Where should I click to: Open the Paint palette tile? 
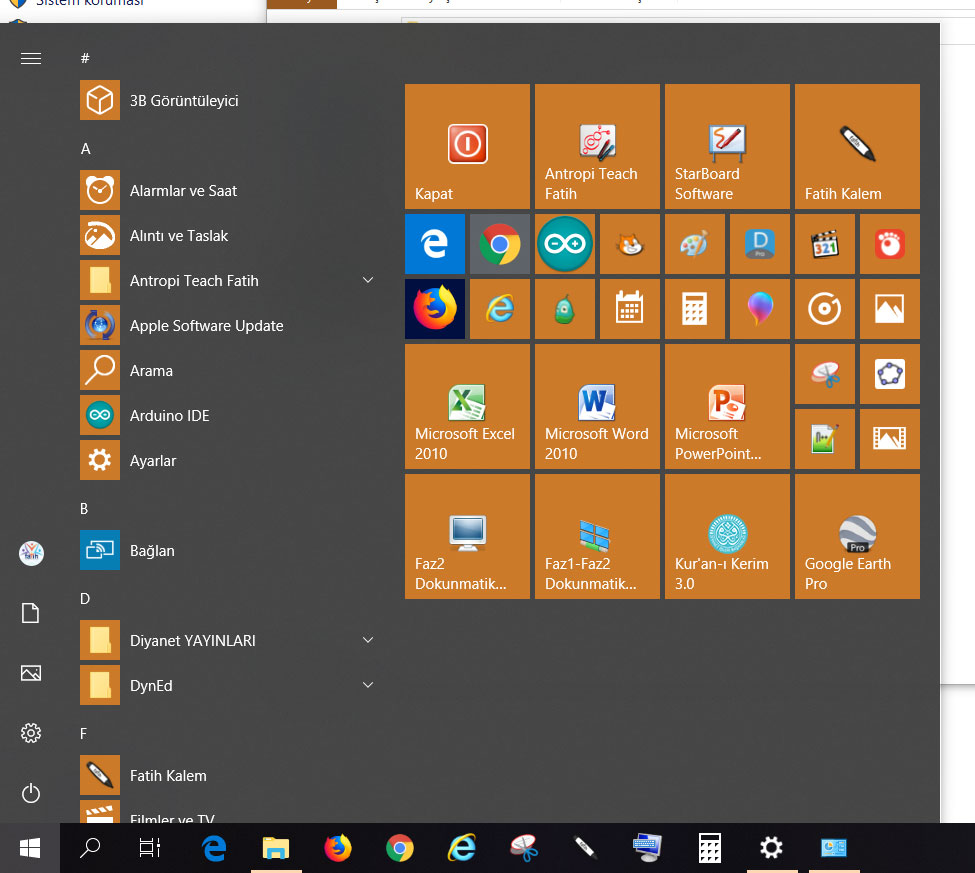(695, 244)
